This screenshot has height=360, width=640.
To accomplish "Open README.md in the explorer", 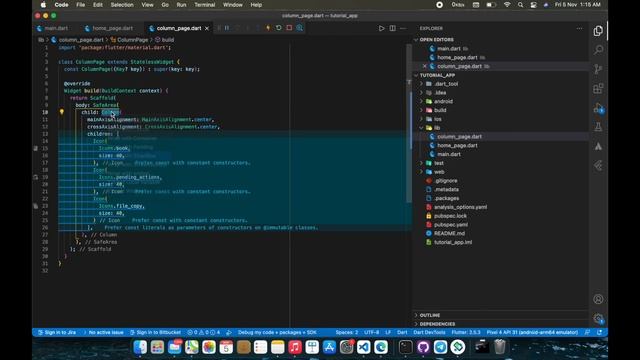I will tap(449, 233).
